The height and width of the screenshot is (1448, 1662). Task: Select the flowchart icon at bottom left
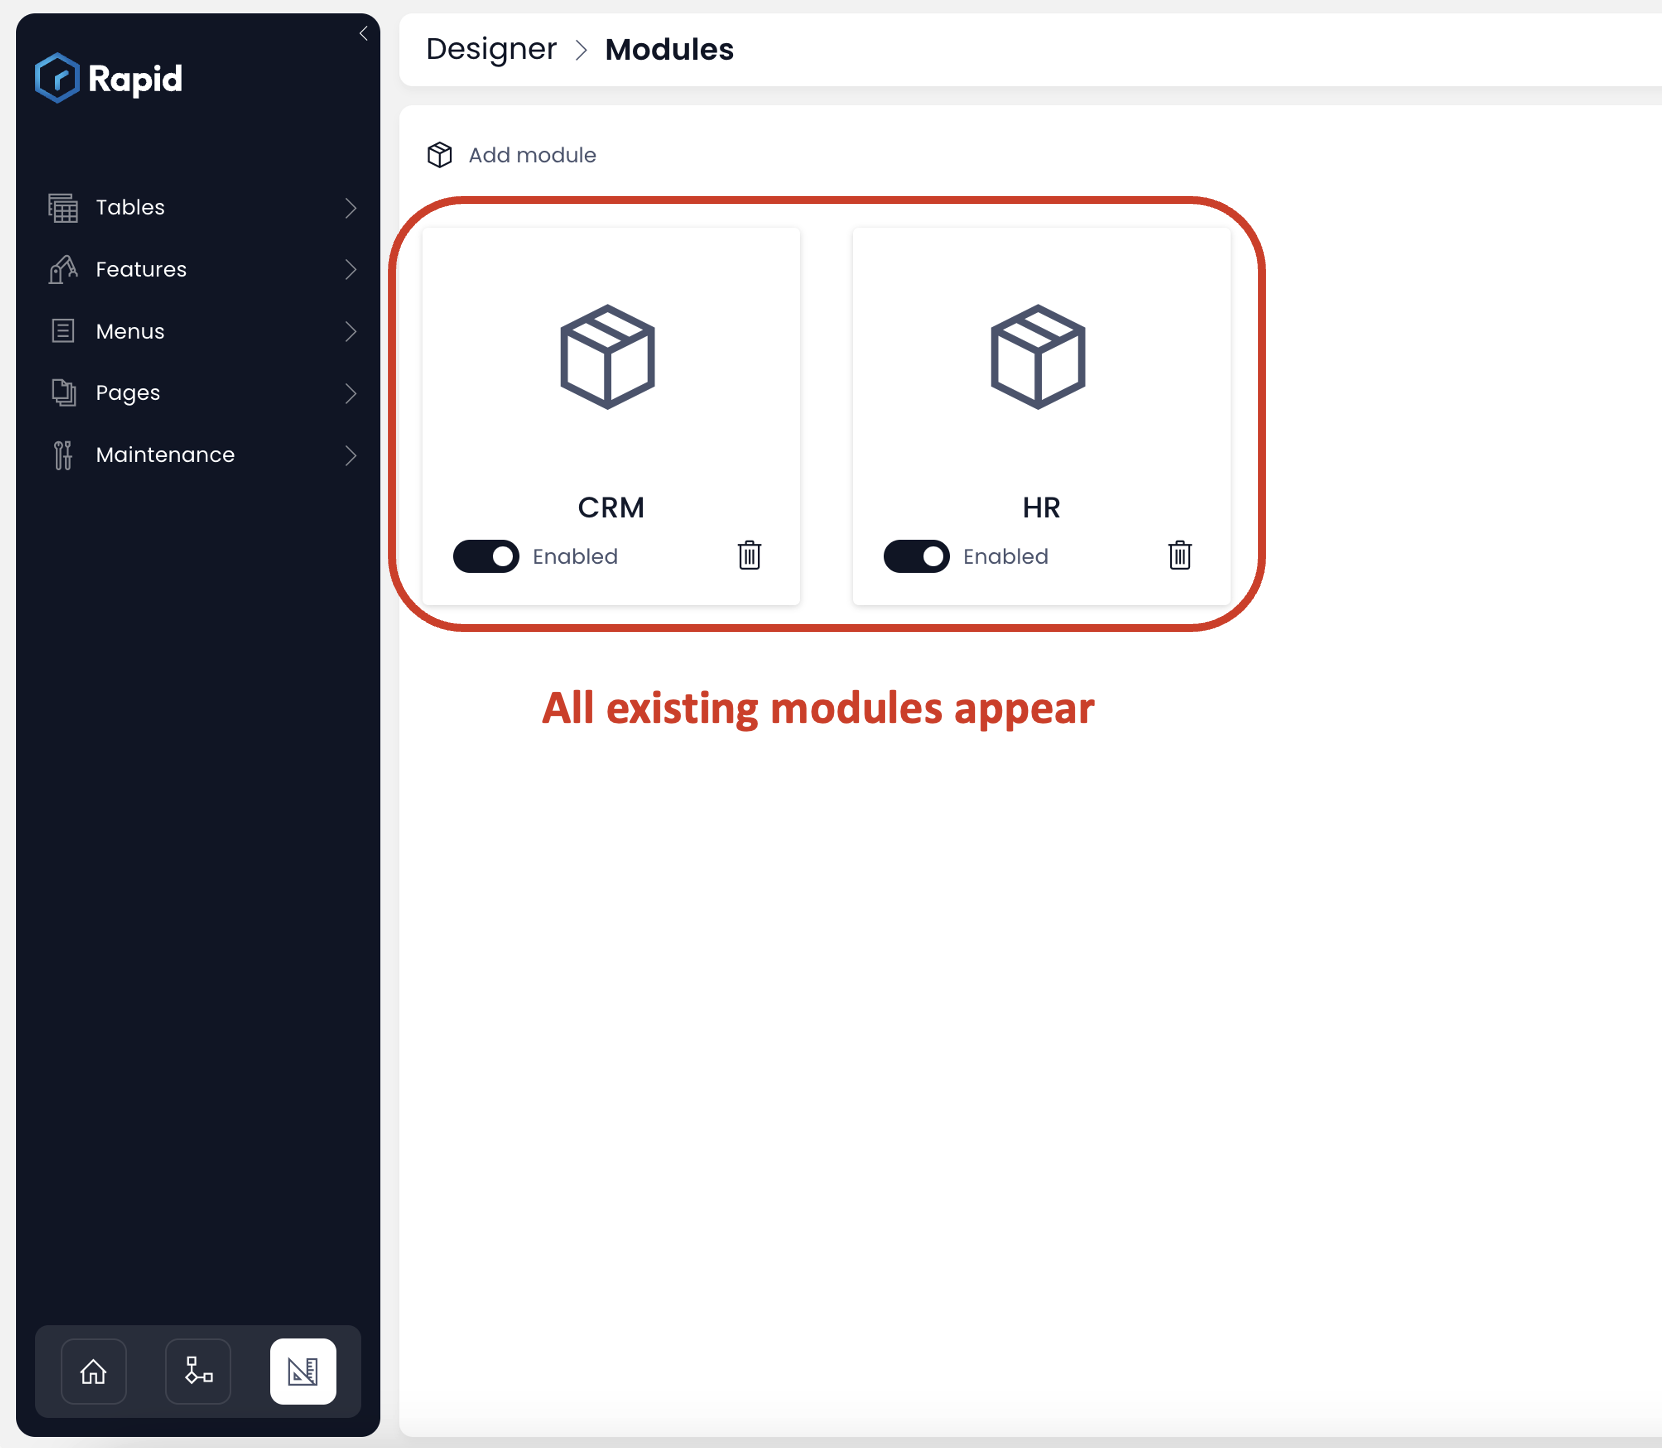[x=197, y=1371]
